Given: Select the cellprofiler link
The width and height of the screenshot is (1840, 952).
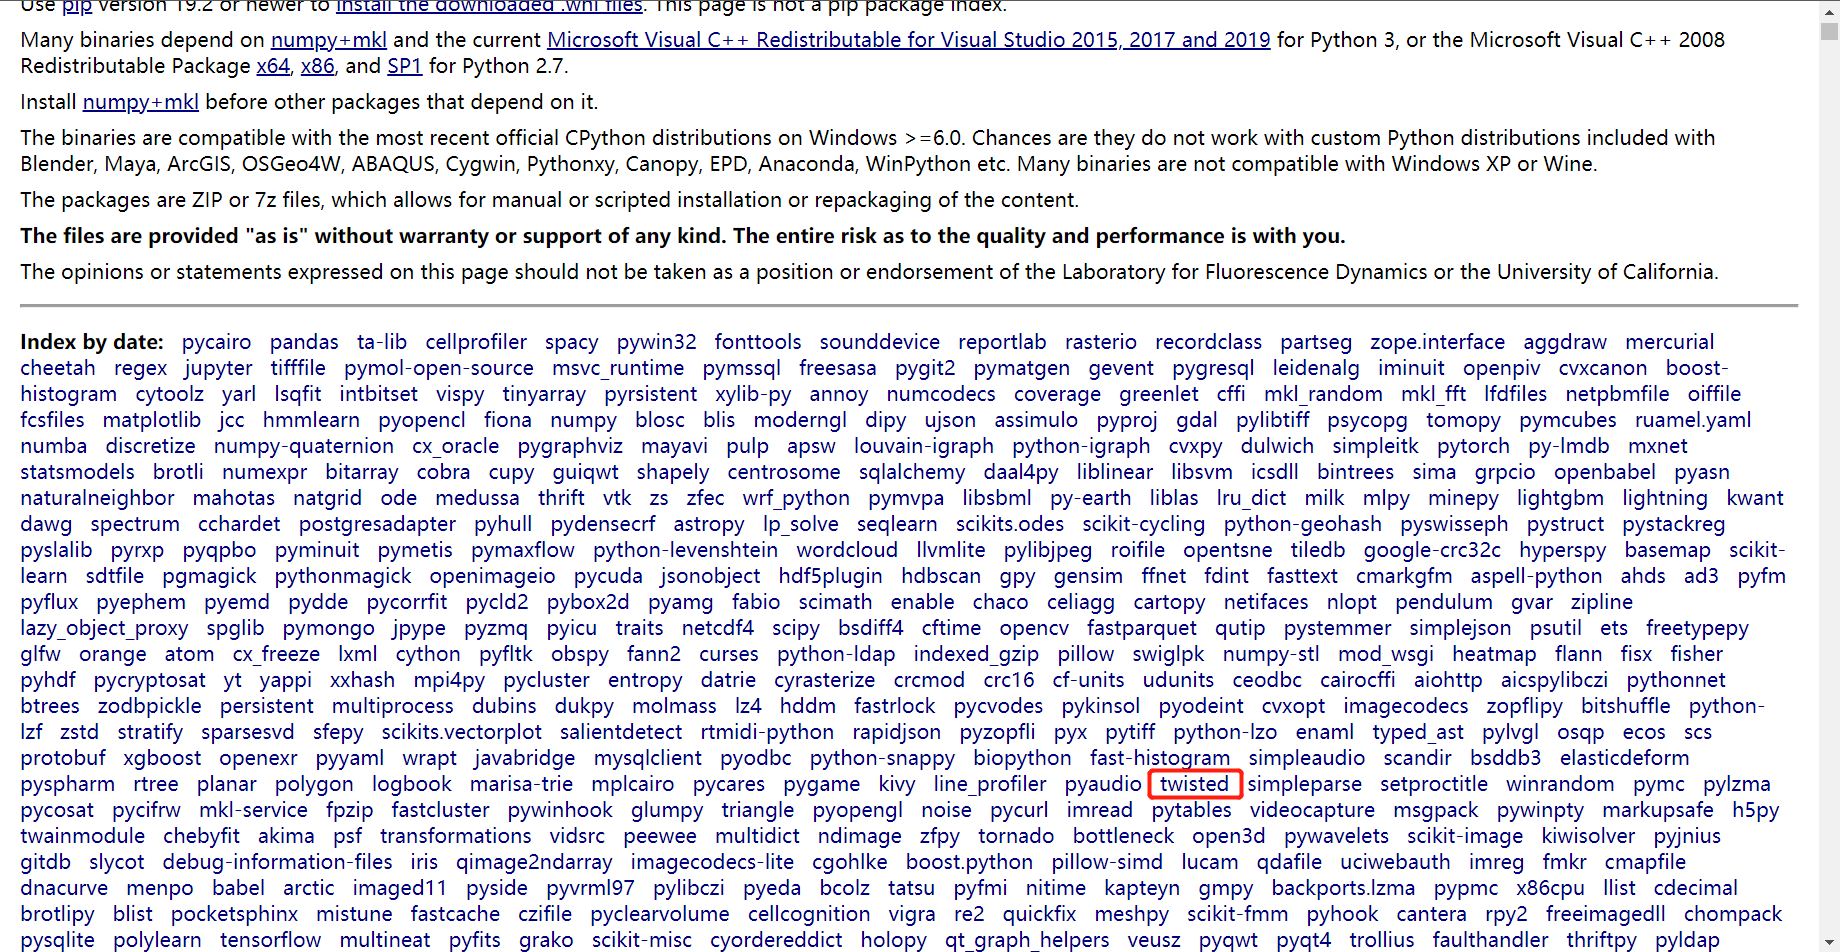Looking at the screenshot, I should tap(476, 342).
